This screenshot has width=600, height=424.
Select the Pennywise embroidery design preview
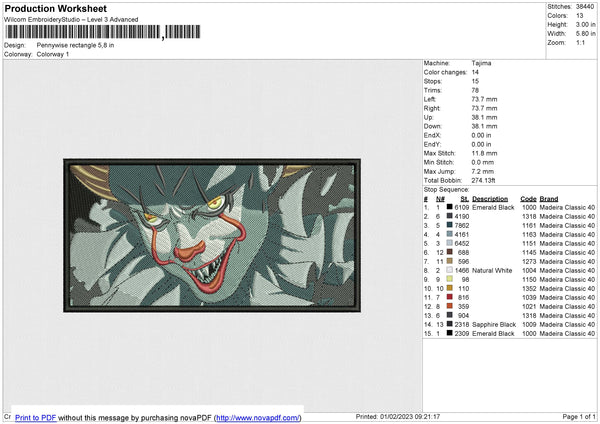pyautogui.click(x=212, y=235)
